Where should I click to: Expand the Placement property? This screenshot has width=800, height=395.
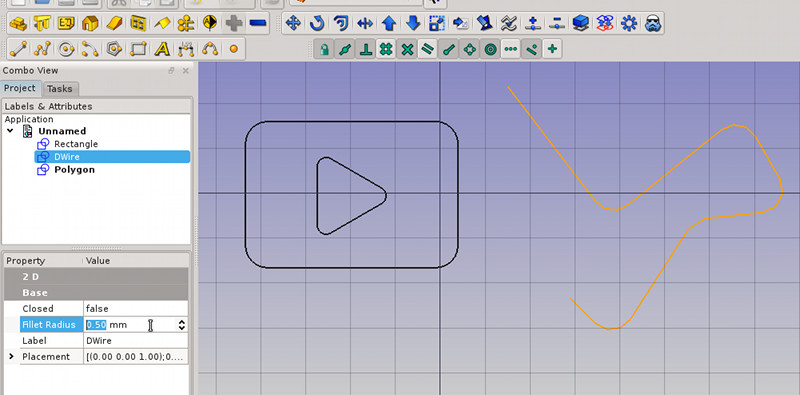(11, 356)
